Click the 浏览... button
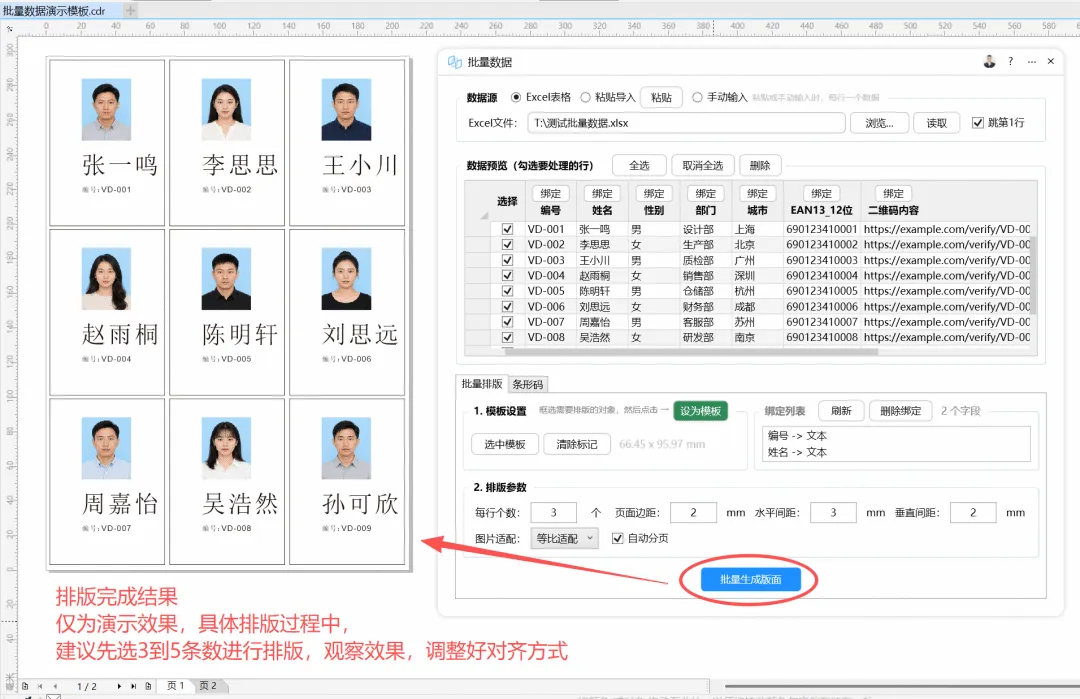This screenshot has width=1080, height=699. coord(880,123)
